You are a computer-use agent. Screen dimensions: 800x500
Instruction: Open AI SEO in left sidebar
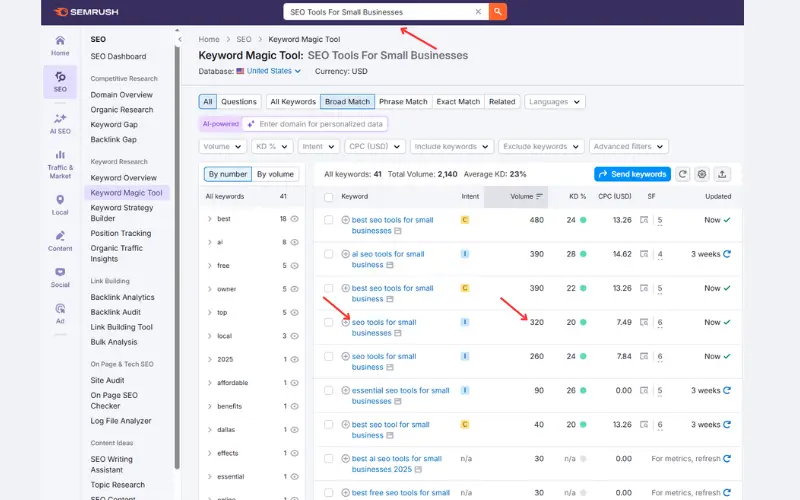(x=60, y=123)
